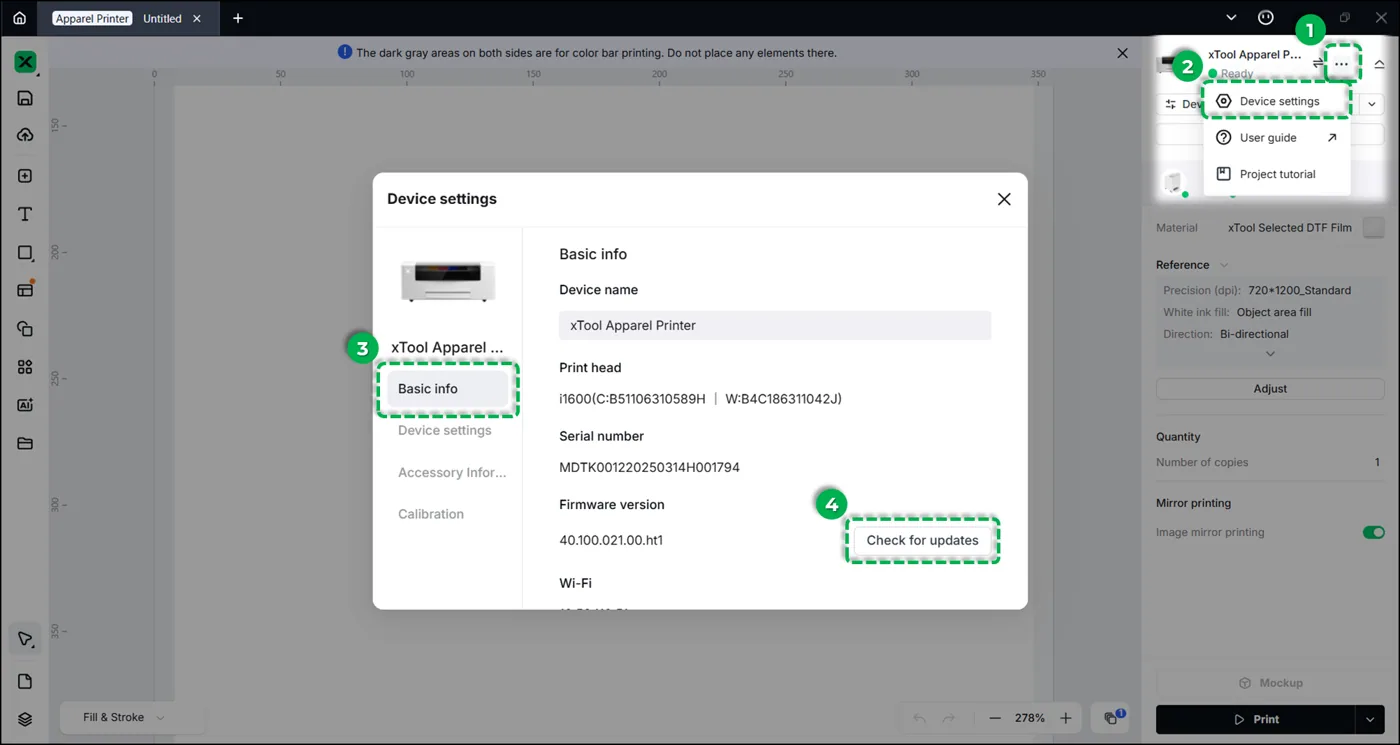Click the redo arrow
1400x745 pixels.
949,718
